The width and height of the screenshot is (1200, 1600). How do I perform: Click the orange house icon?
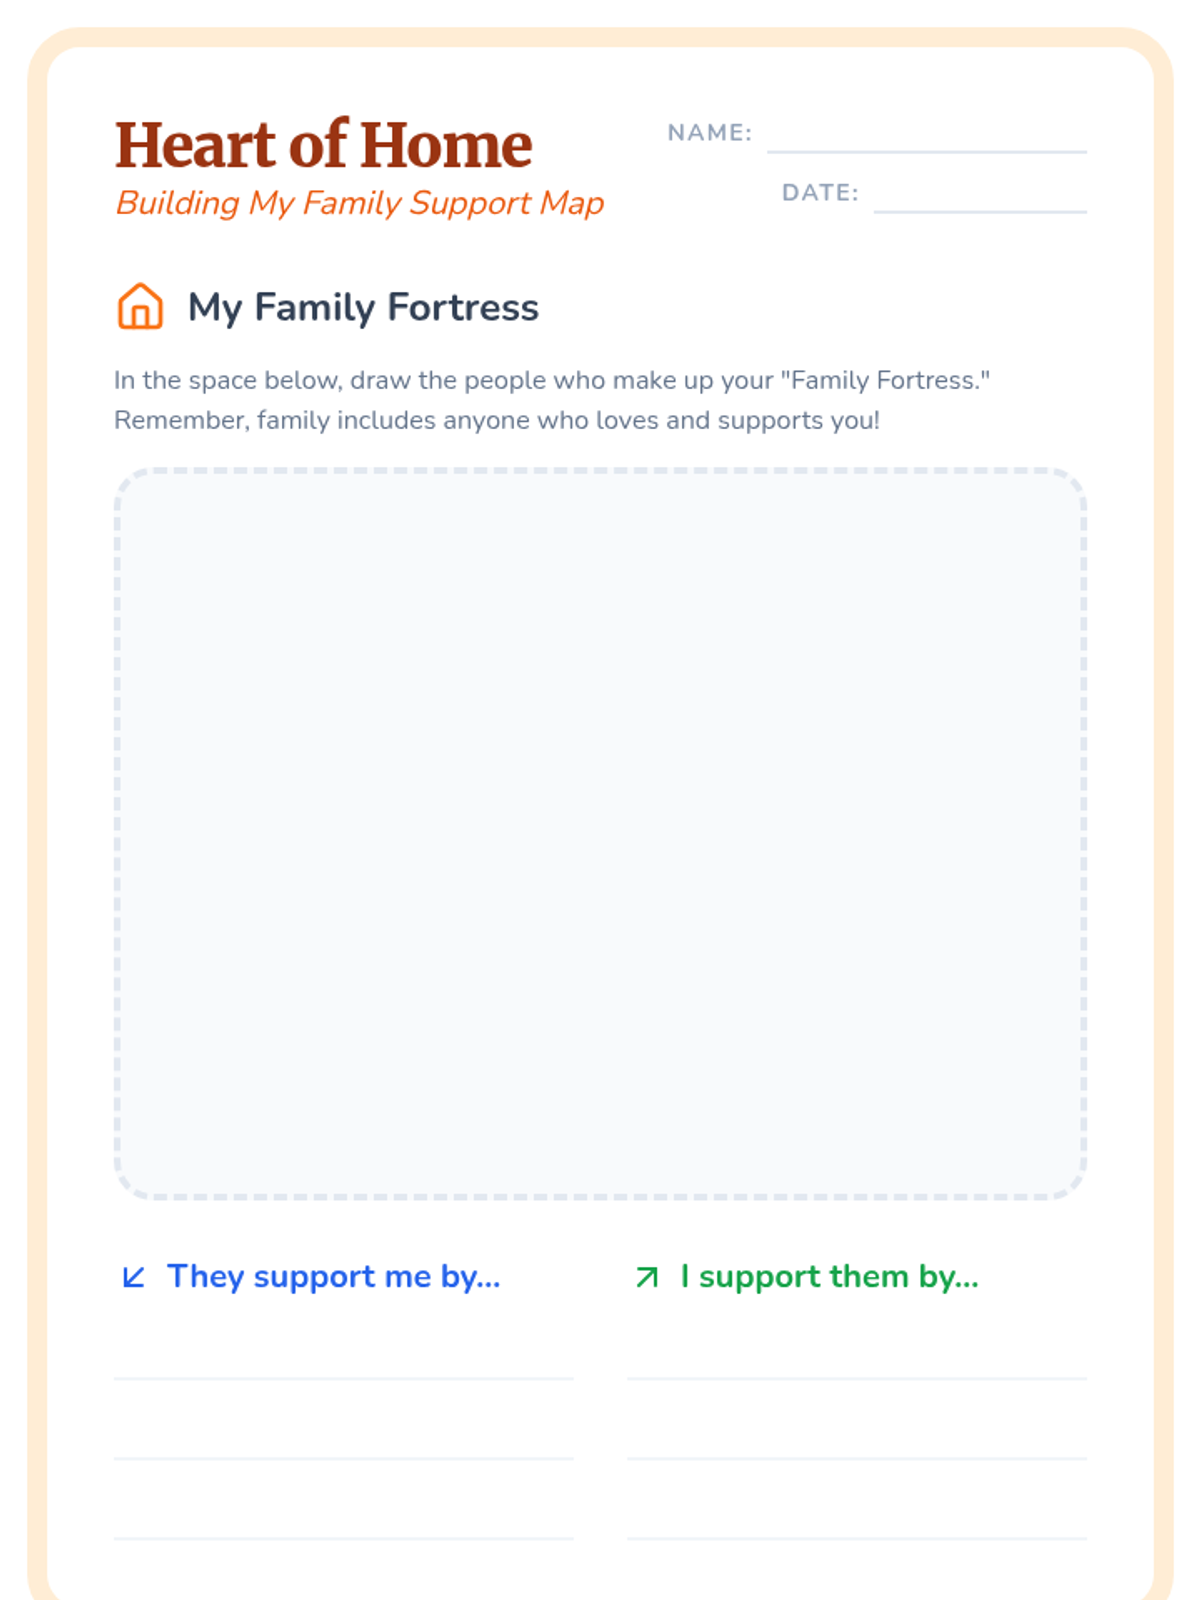140,306
